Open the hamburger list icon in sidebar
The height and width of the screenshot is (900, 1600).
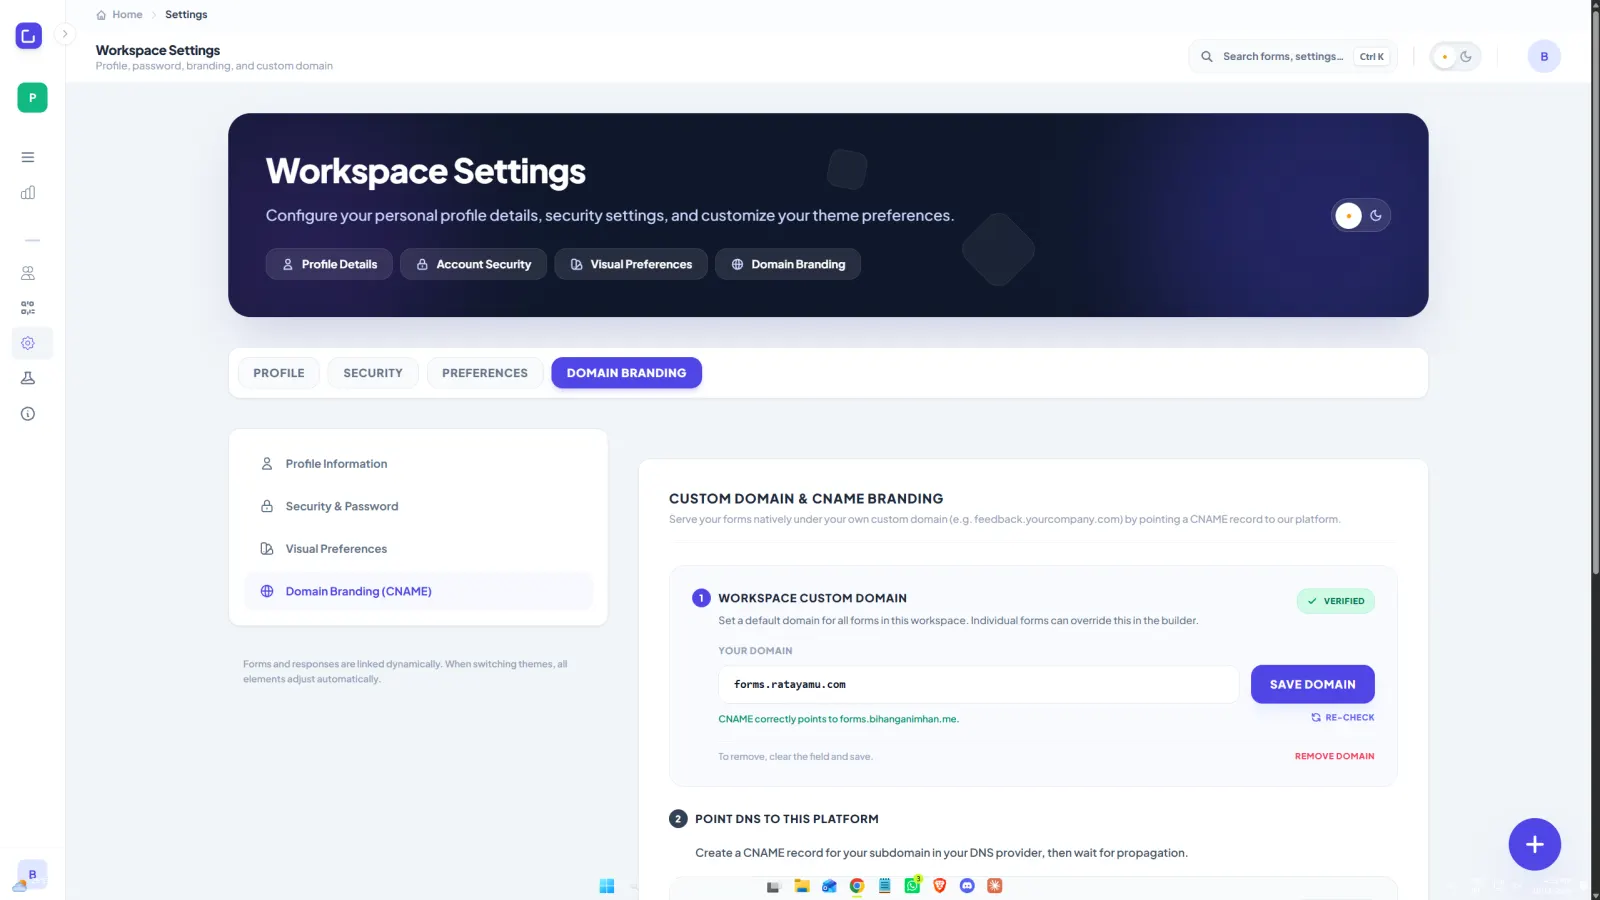28,157
